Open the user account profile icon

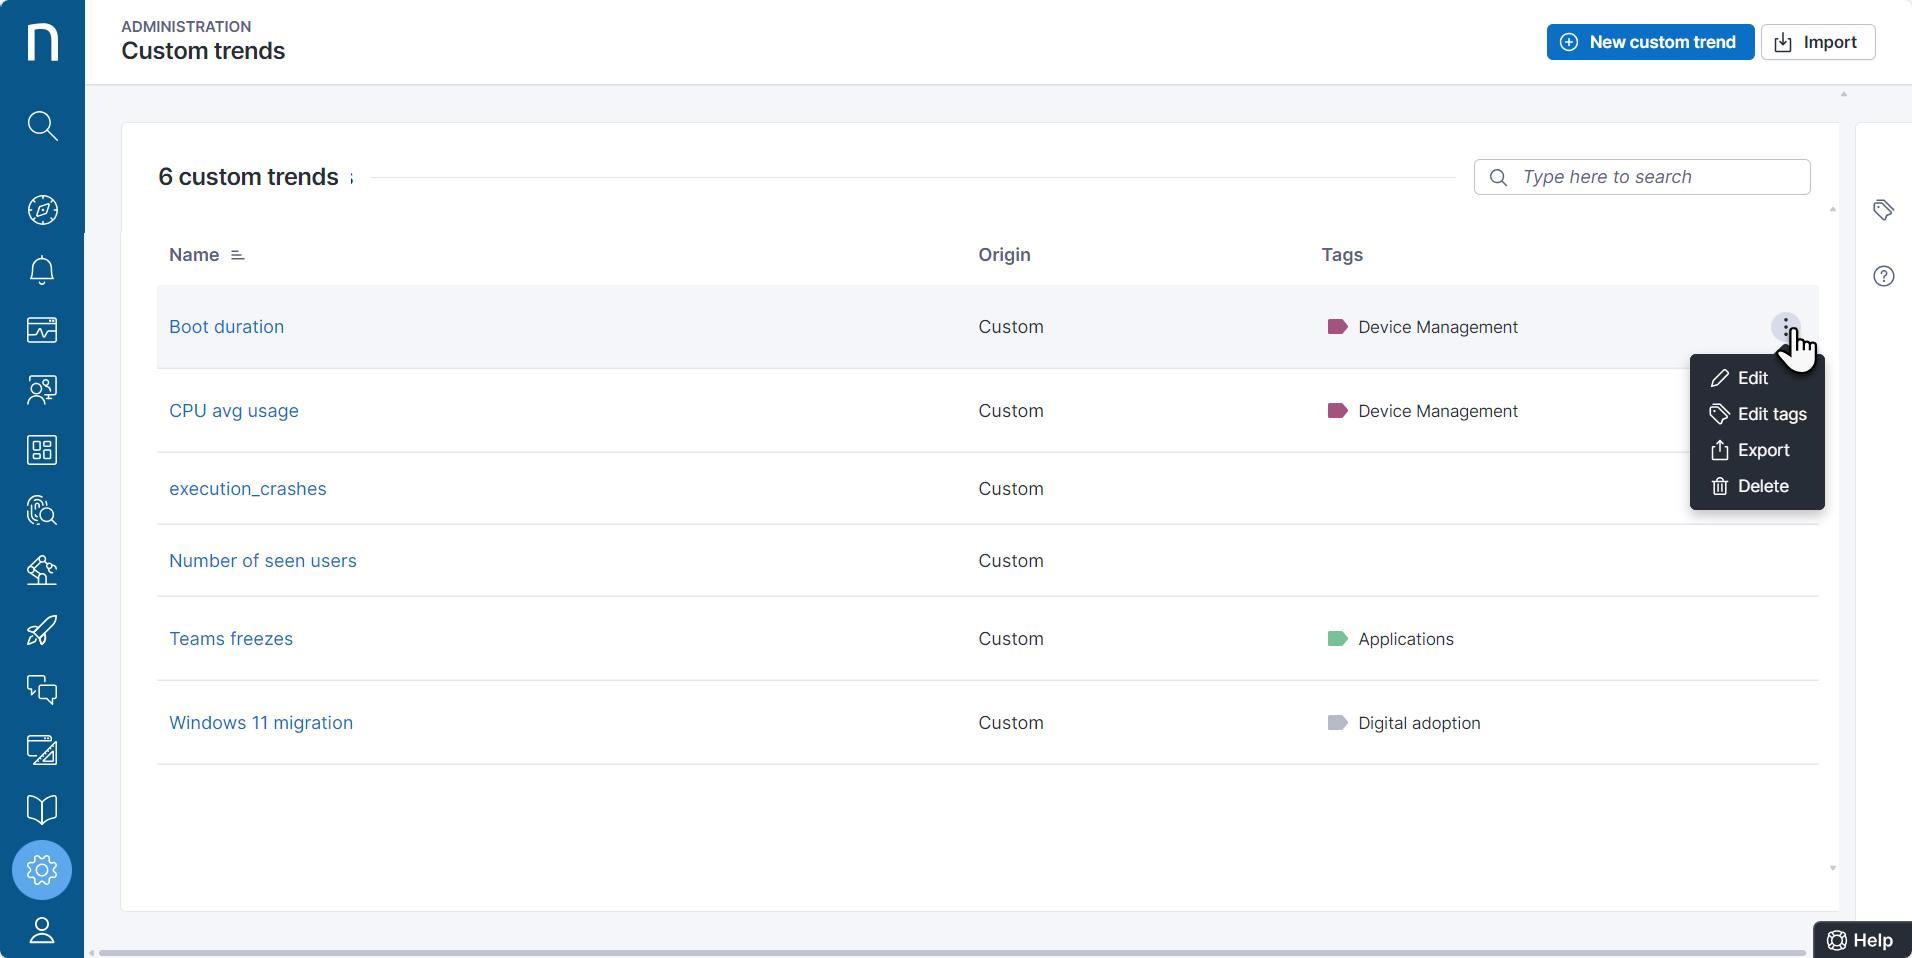[42, 930]
